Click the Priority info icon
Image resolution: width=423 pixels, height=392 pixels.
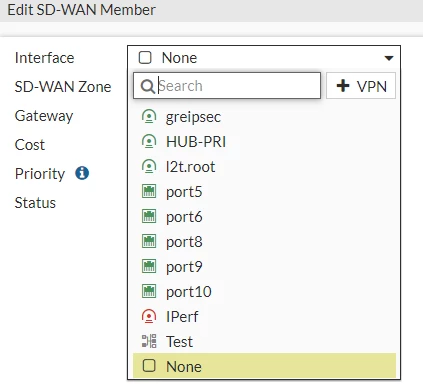click(82, 173)
